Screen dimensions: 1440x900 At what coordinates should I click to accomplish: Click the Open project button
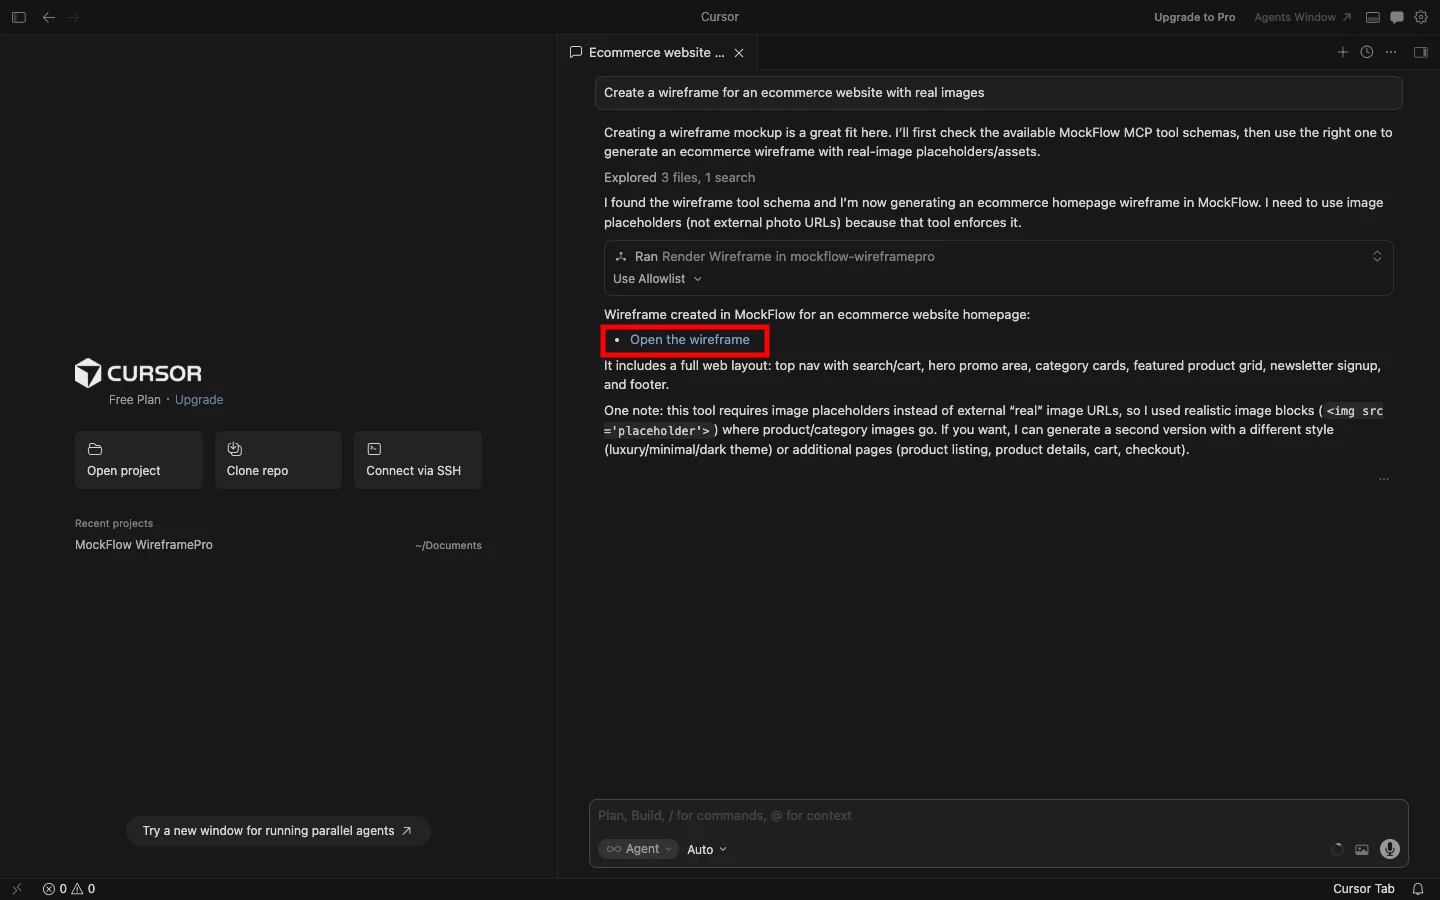tap(139, 460)
